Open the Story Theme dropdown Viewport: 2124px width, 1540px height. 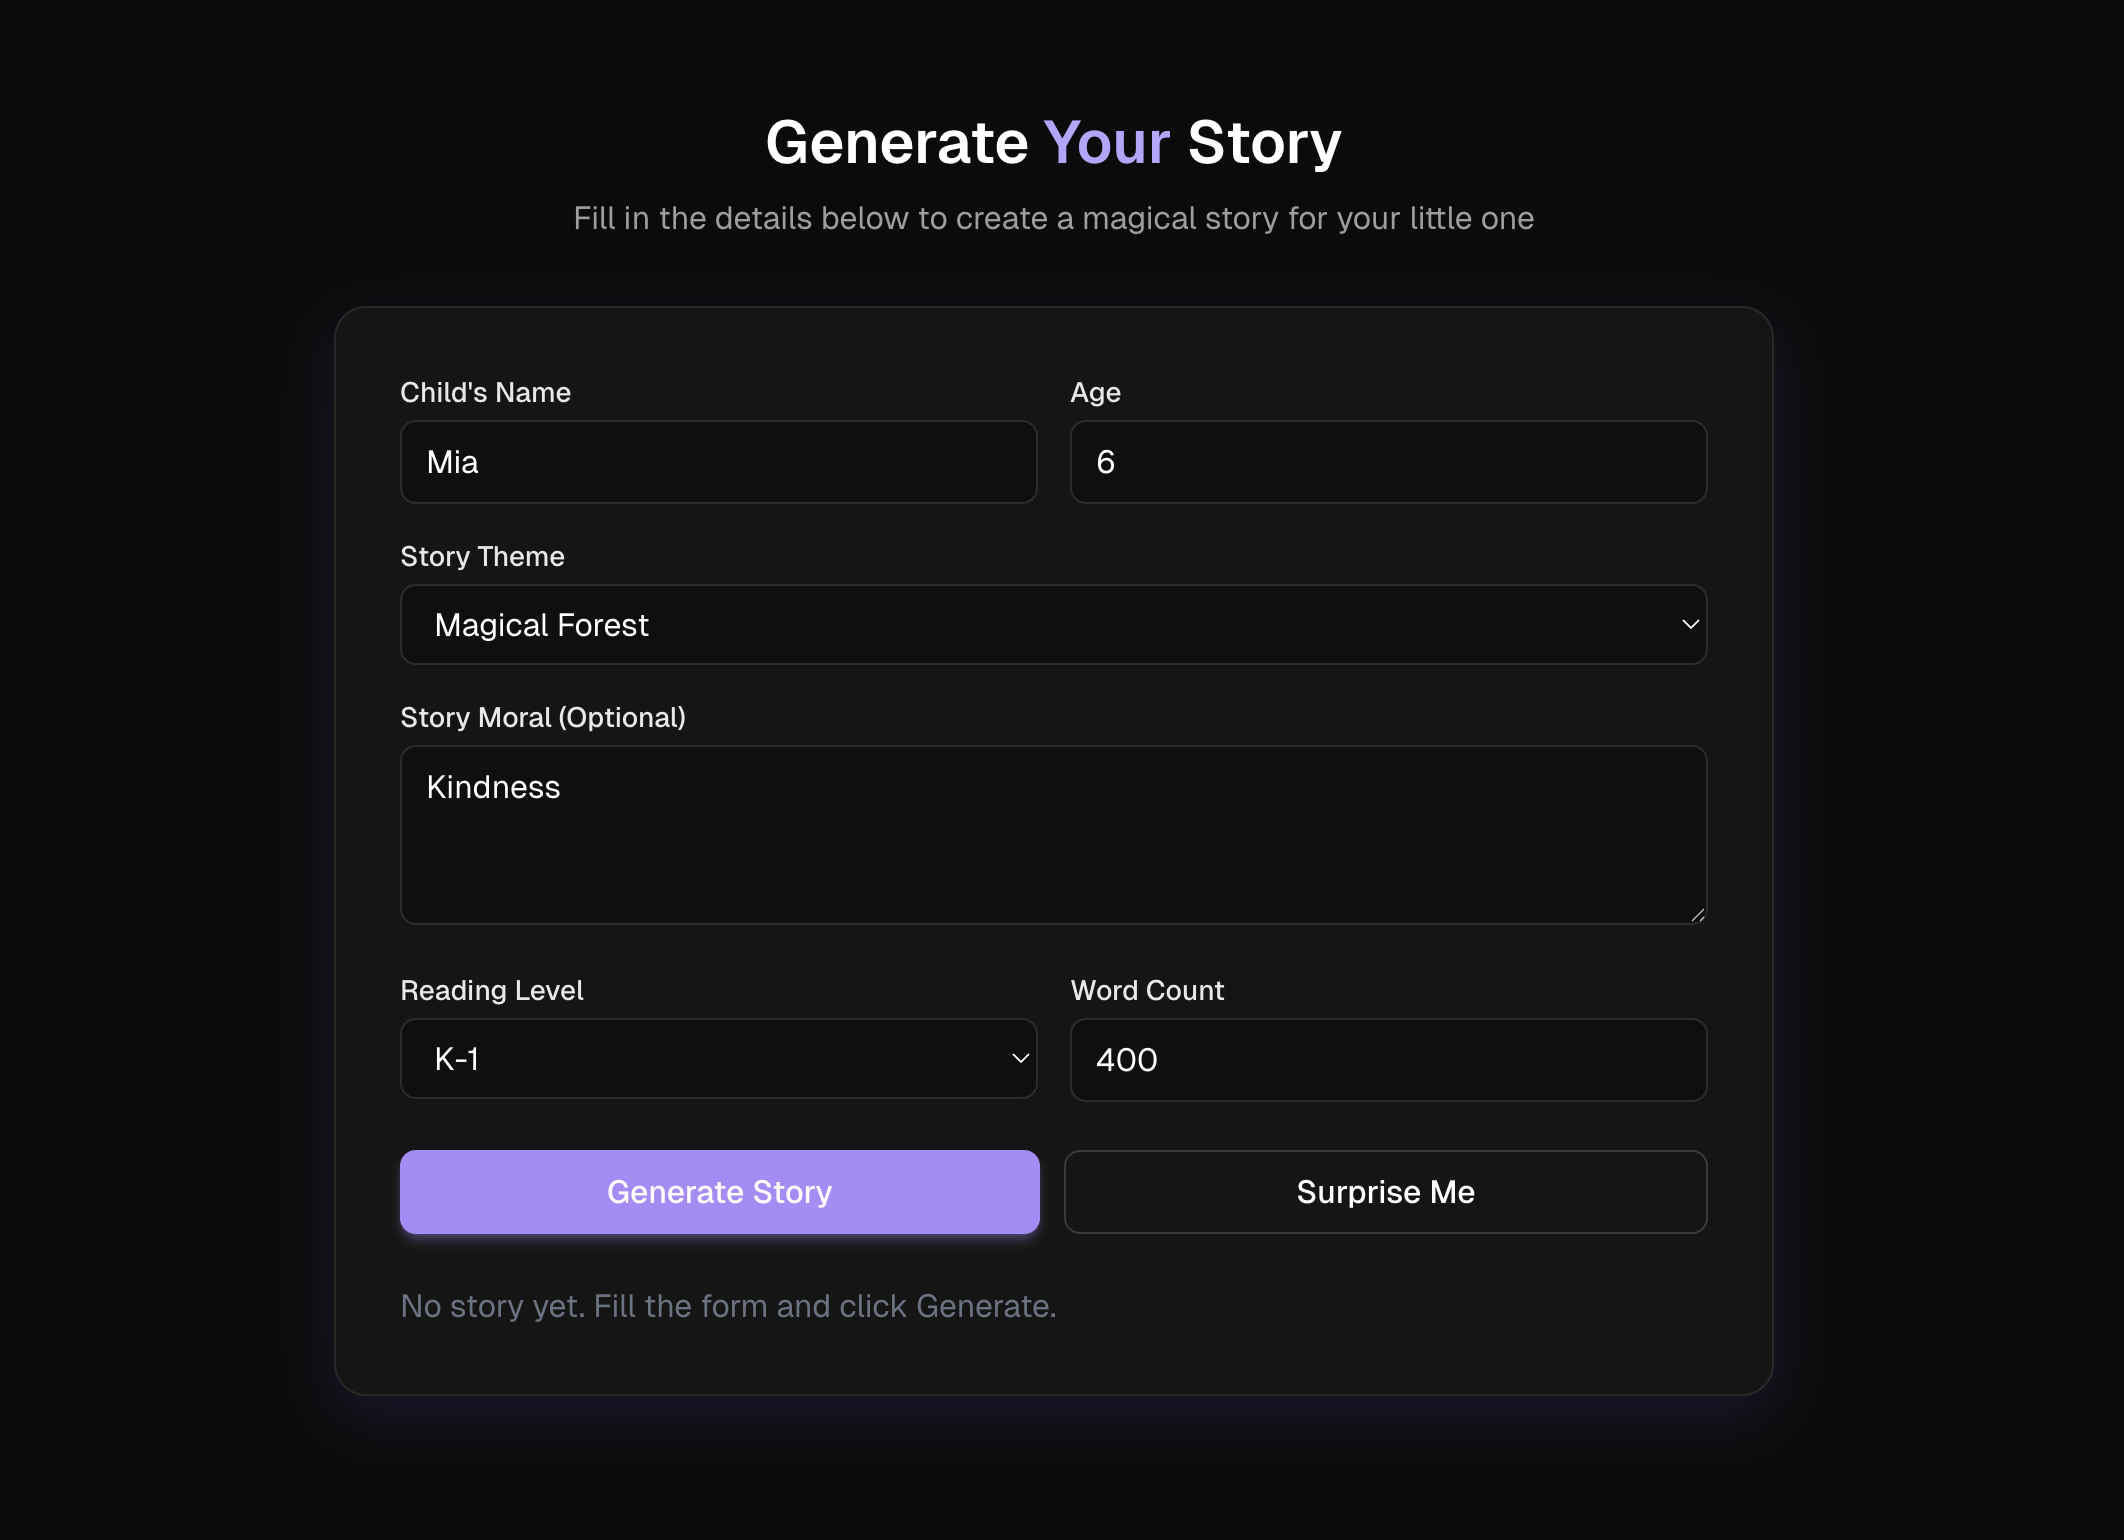click(x=1052, y=624)
